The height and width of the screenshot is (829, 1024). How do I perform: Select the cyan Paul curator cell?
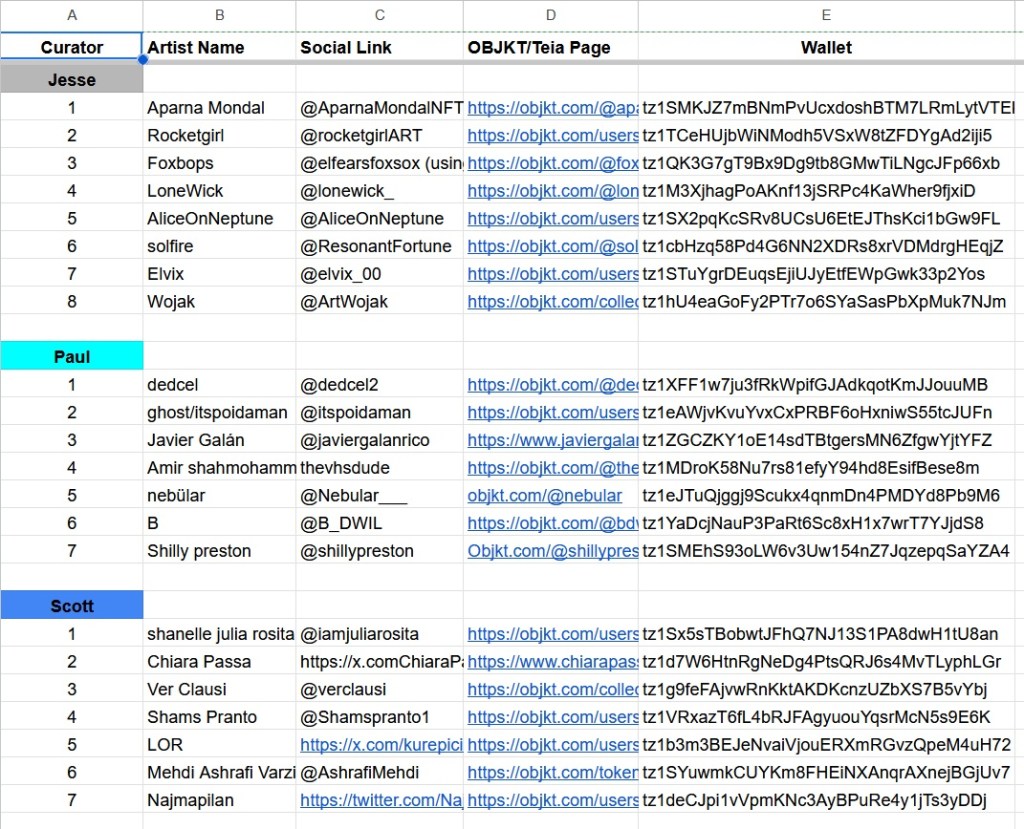tap(72, 357)
